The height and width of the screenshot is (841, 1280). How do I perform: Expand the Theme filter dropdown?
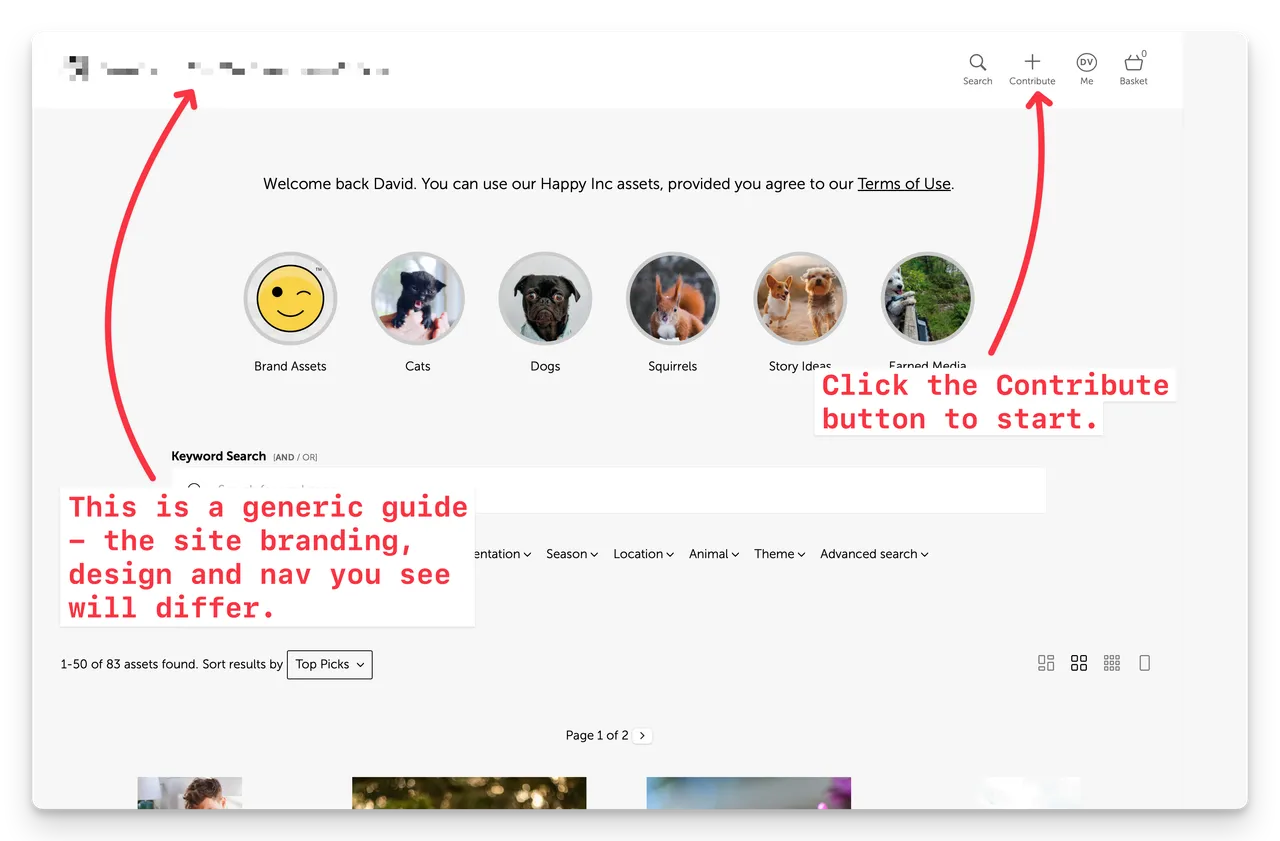coord(780,554)
